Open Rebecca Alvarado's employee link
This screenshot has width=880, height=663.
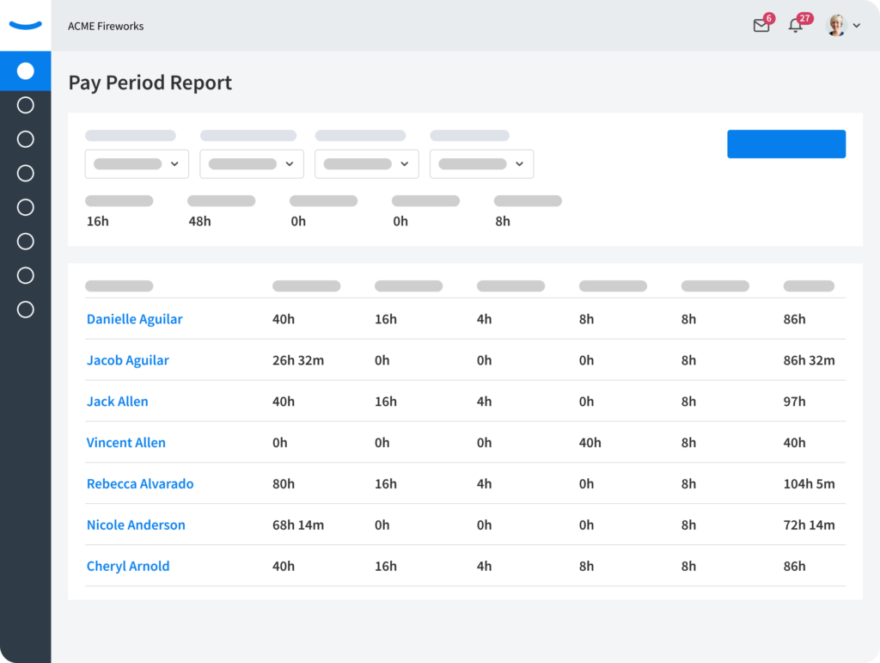click(140, 484)
